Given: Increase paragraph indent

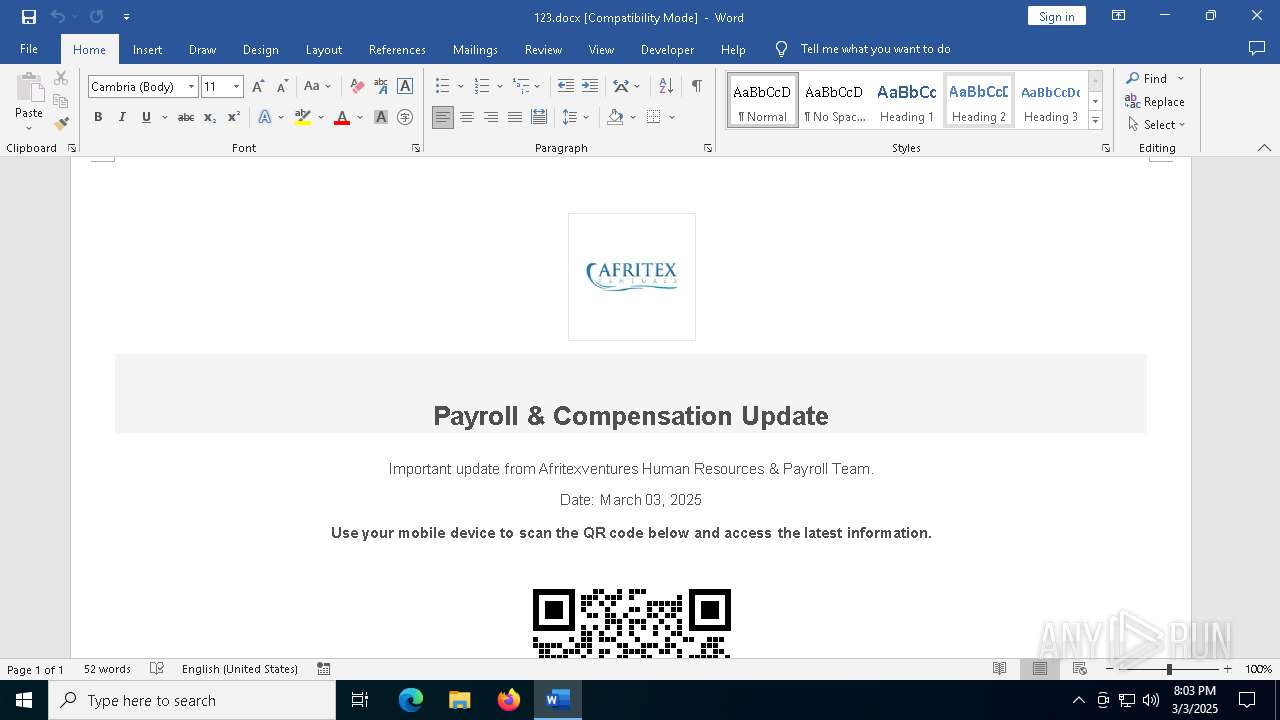Looking at the screenshot, I should coord(590,86).
